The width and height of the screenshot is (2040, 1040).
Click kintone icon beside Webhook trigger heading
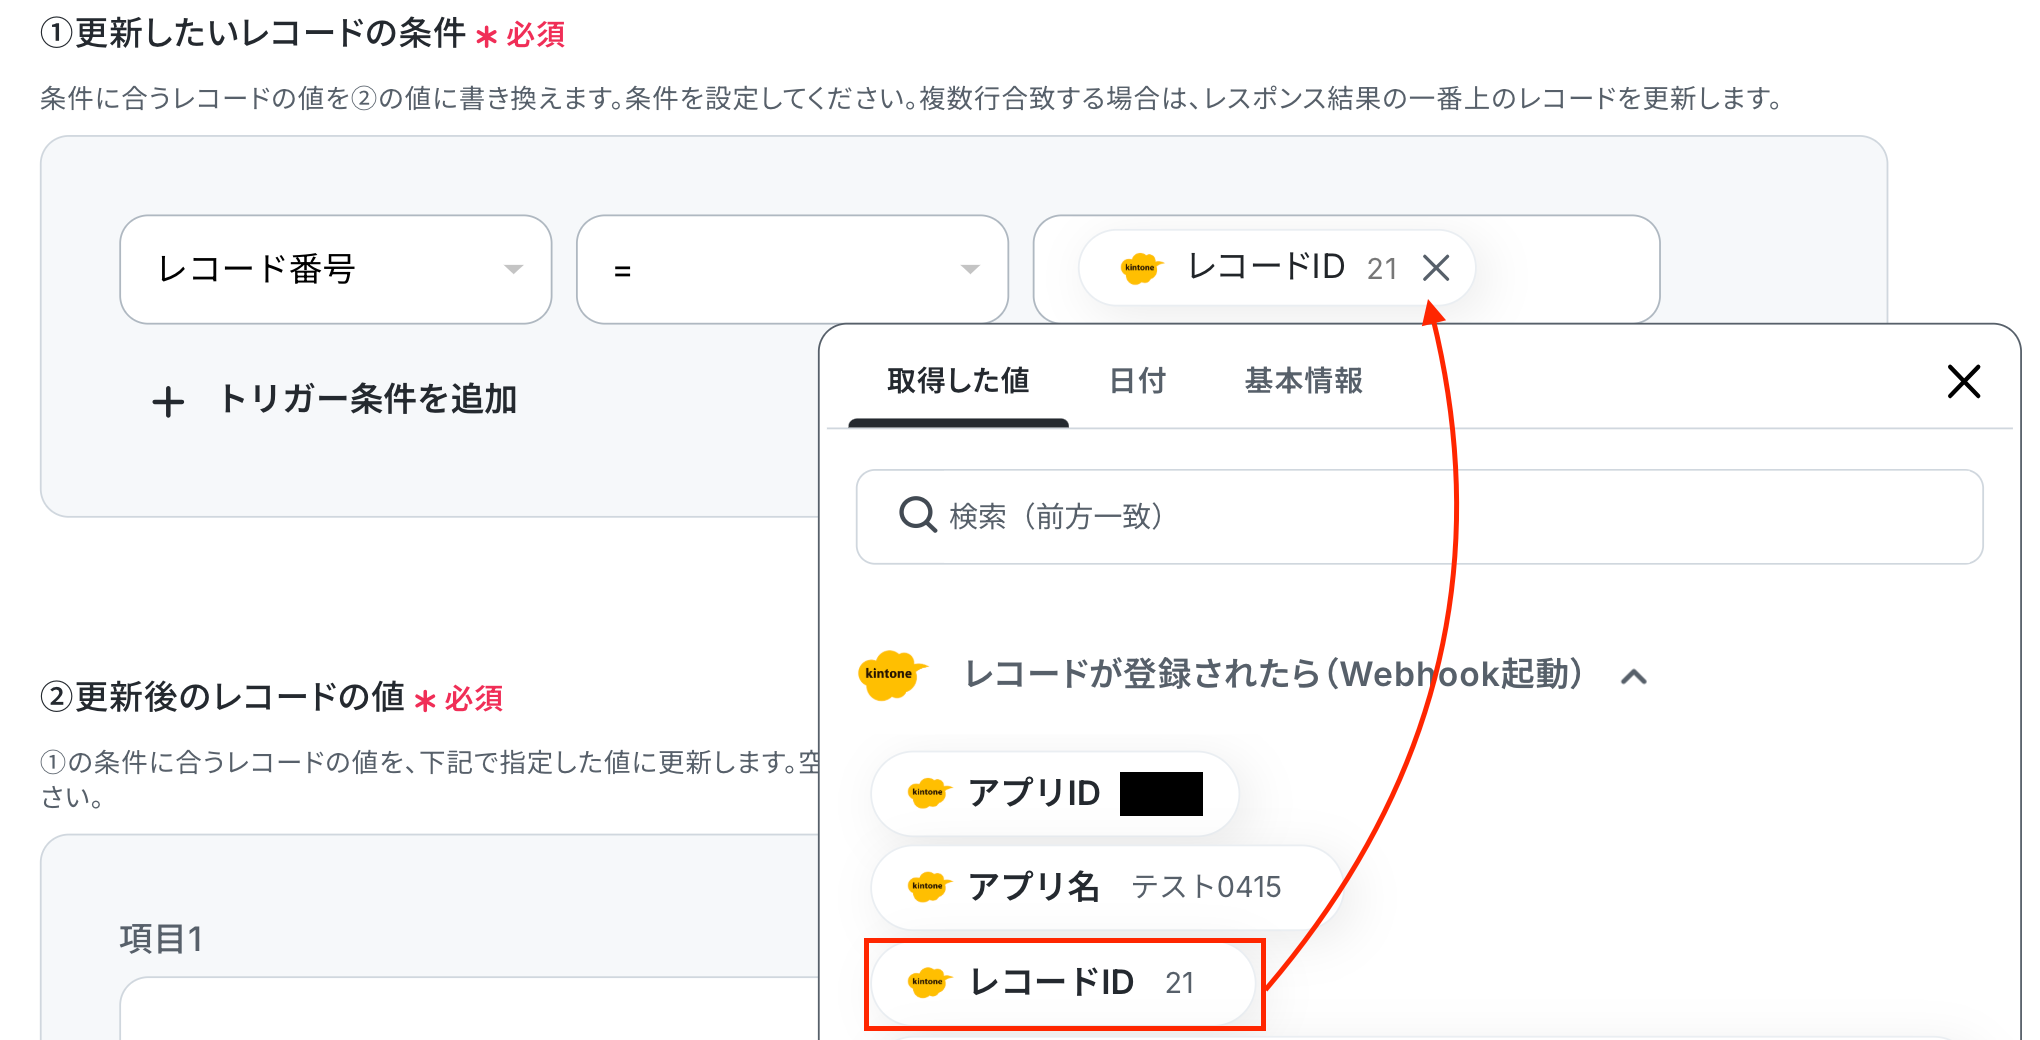tap(892, 675)
